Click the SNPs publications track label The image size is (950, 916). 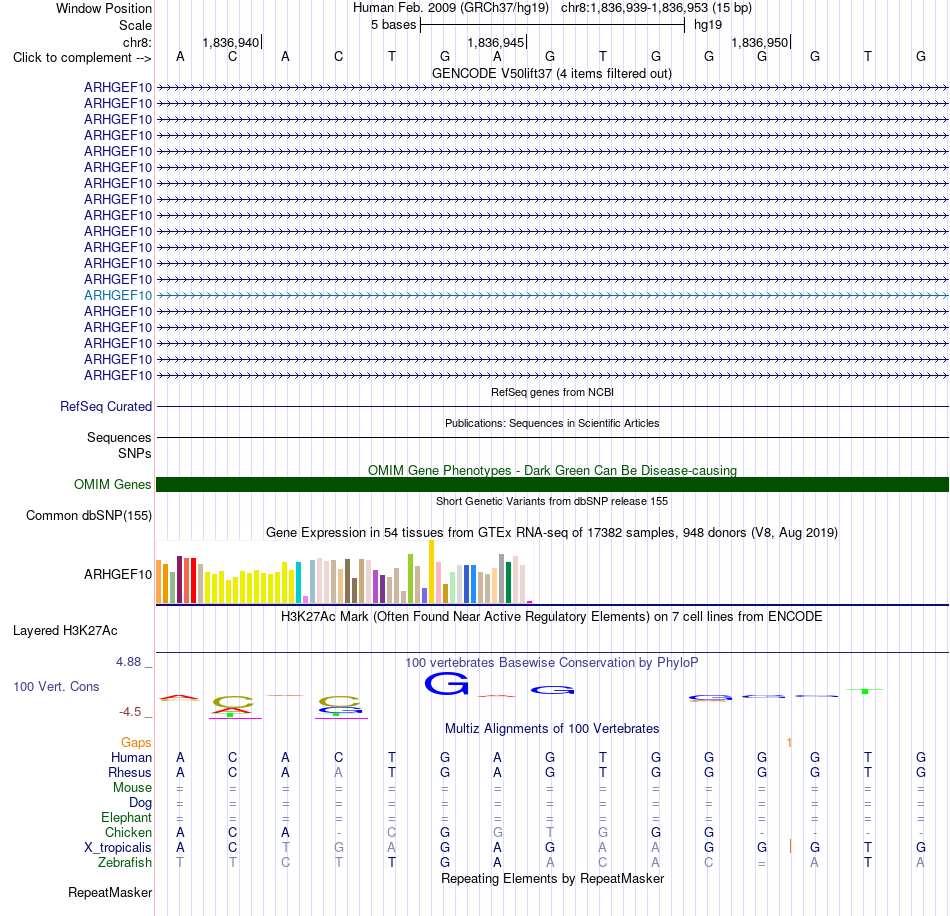(x=135, y=453)
